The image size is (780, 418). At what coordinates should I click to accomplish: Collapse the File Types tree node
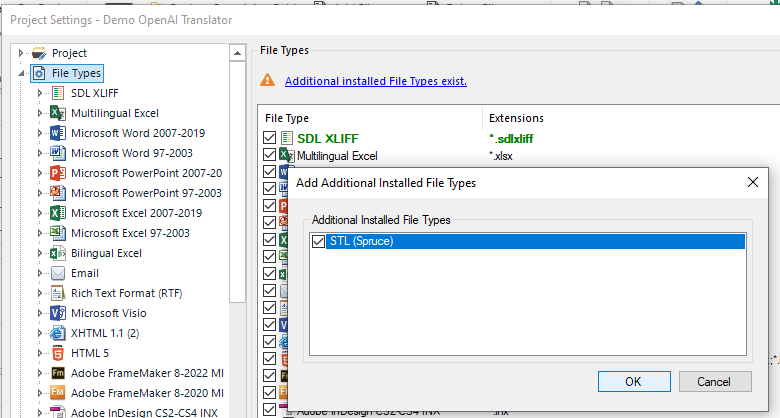21,73
